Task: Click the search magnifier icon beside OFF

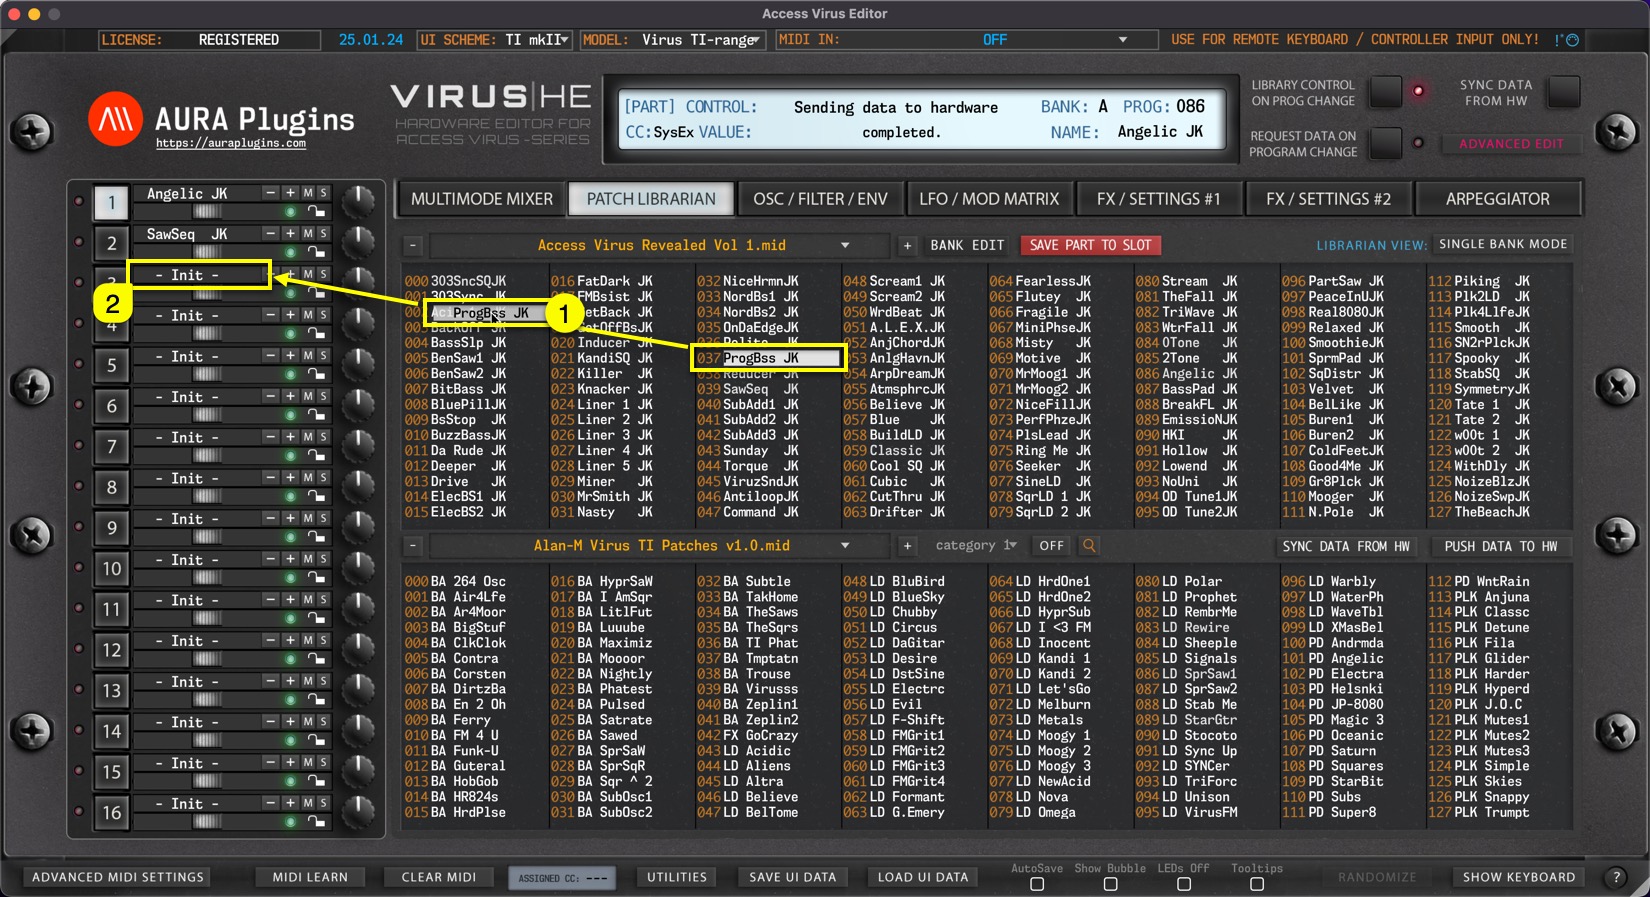Action: tap(1089, 546)
